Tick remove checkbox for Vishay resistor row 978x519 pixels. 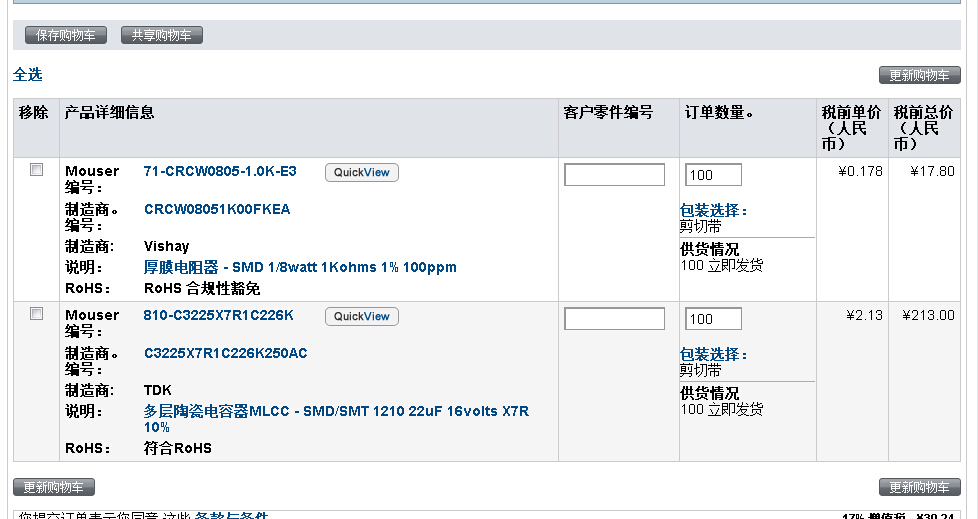[x=37, y=170]
